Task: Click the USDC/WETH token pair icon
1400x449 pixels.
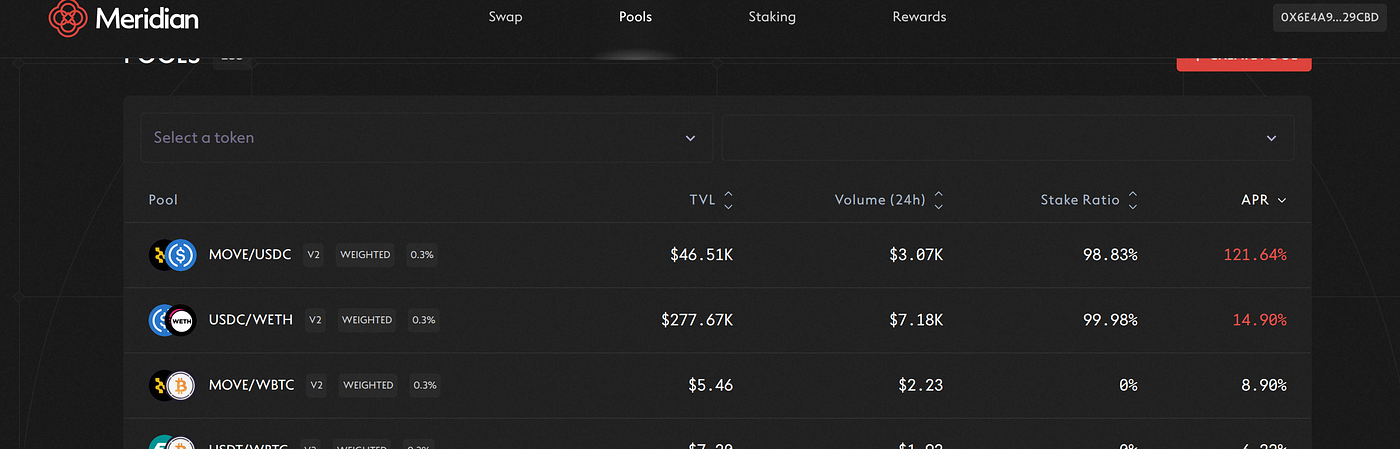Action: (172, 320)
